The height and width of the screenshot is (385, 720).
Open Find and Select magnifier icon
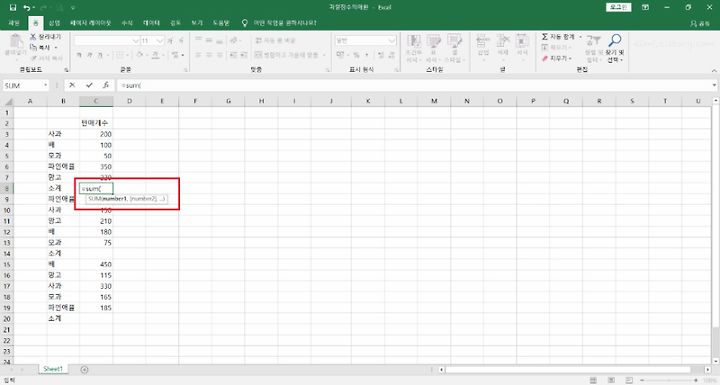pyautogui.click(x=615, y=40)
